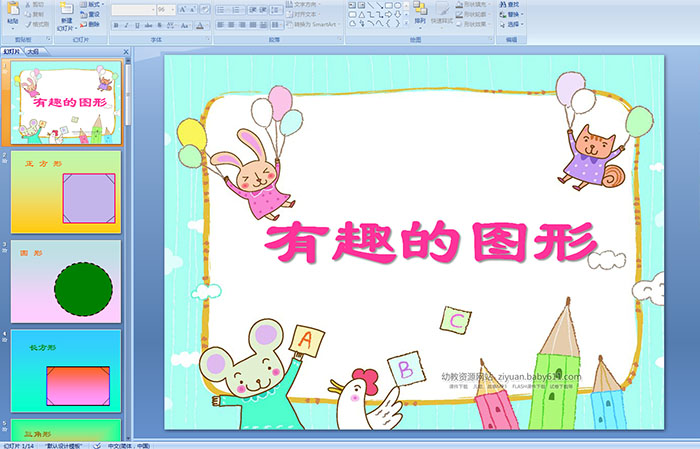The height and width of the screenshot is (449, 700).
Task: Click the Find (查找) binoculars button
Action: (x=509, y=4)
